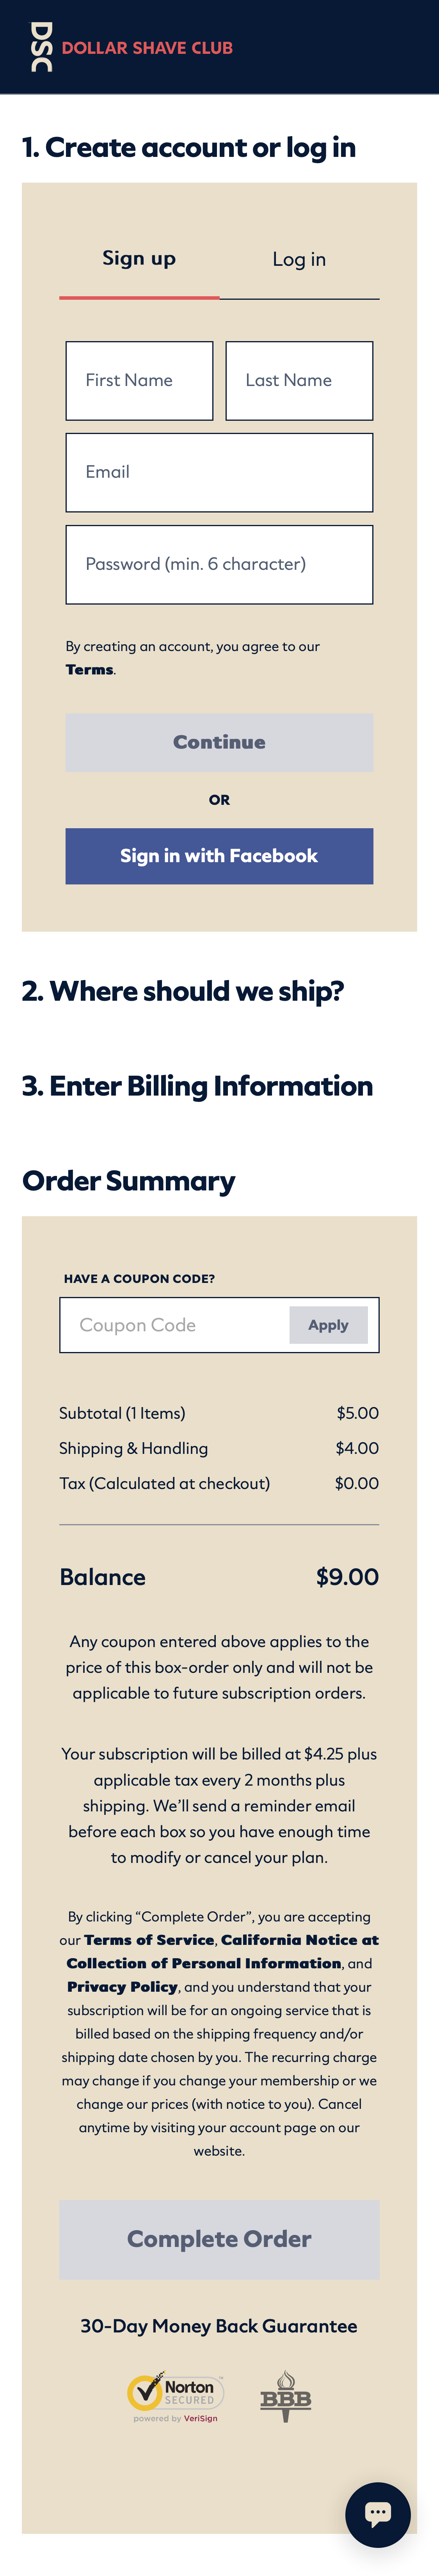Switch to the Log in tab

pos(299,260)
